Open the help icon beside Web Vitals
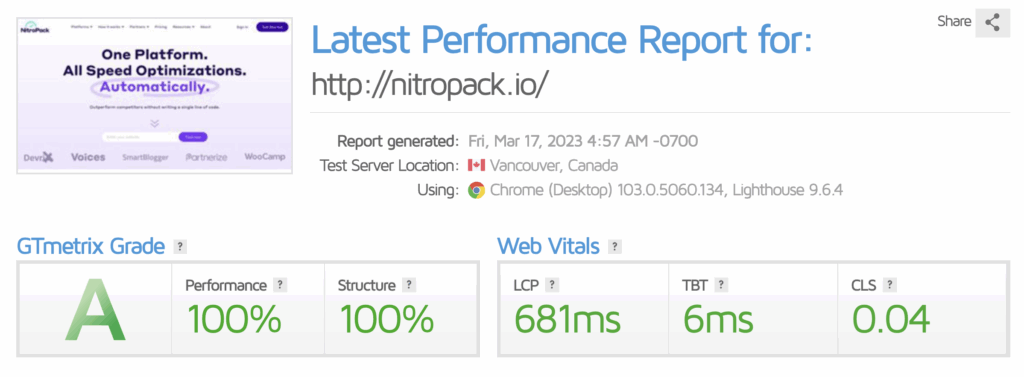 (x=615, y=247)
